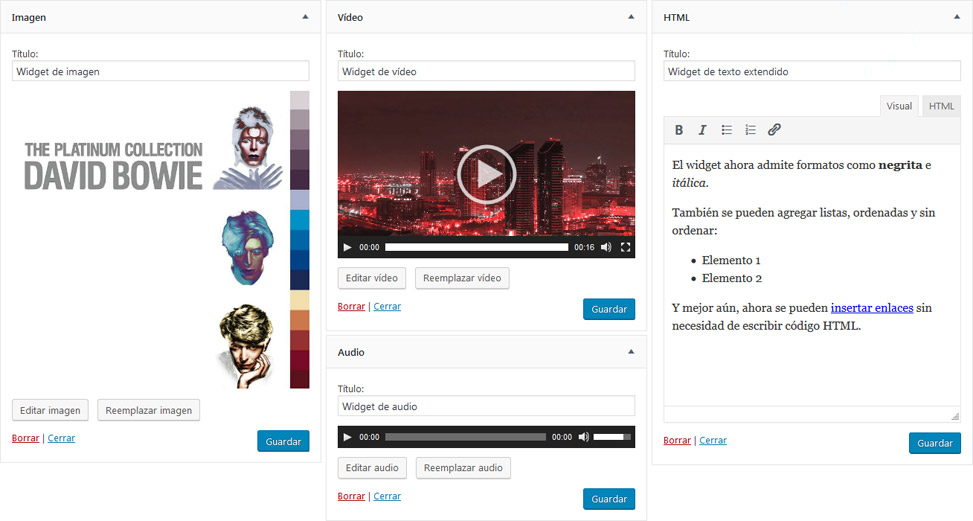This screenshot has width=973, height=521.
Task: Click Borrar link in HTML widget
Action: [x=677, y=440]
